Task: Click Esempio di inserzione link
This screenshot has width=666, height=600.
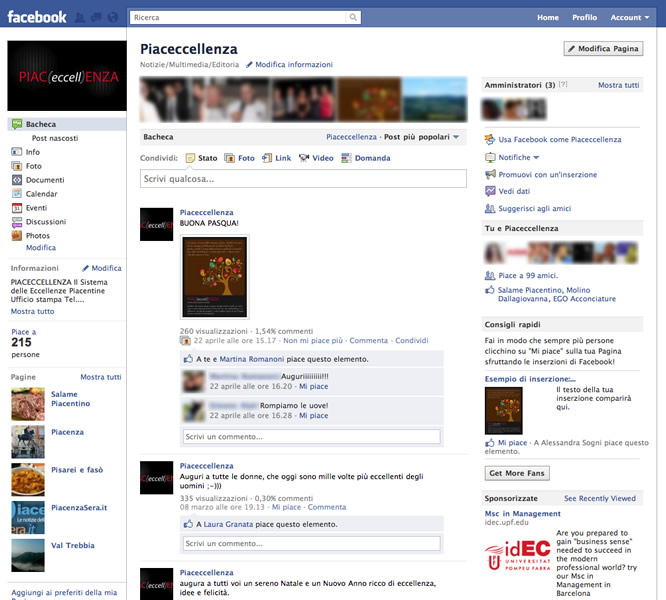Action: (530, 379)
